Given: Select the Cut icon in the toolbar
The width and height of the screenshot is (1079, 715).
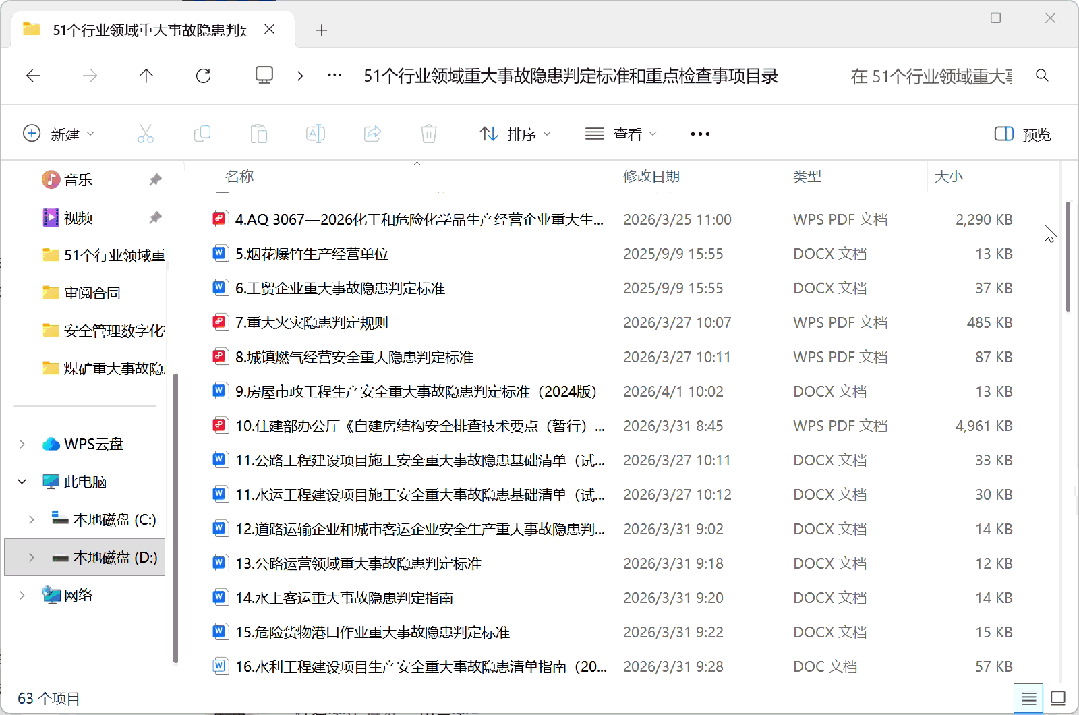Looking at the screenshot, I should click(146, 133).
